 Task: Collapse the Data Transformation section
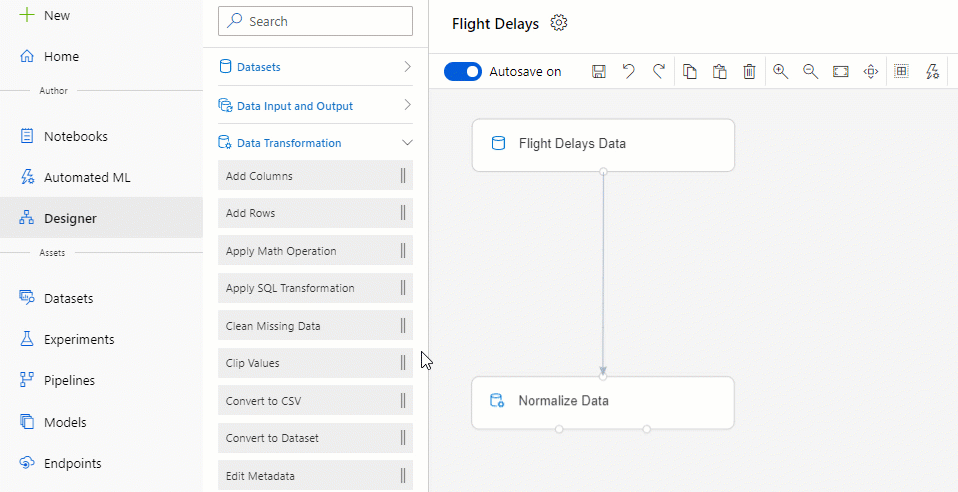point(315,143)
